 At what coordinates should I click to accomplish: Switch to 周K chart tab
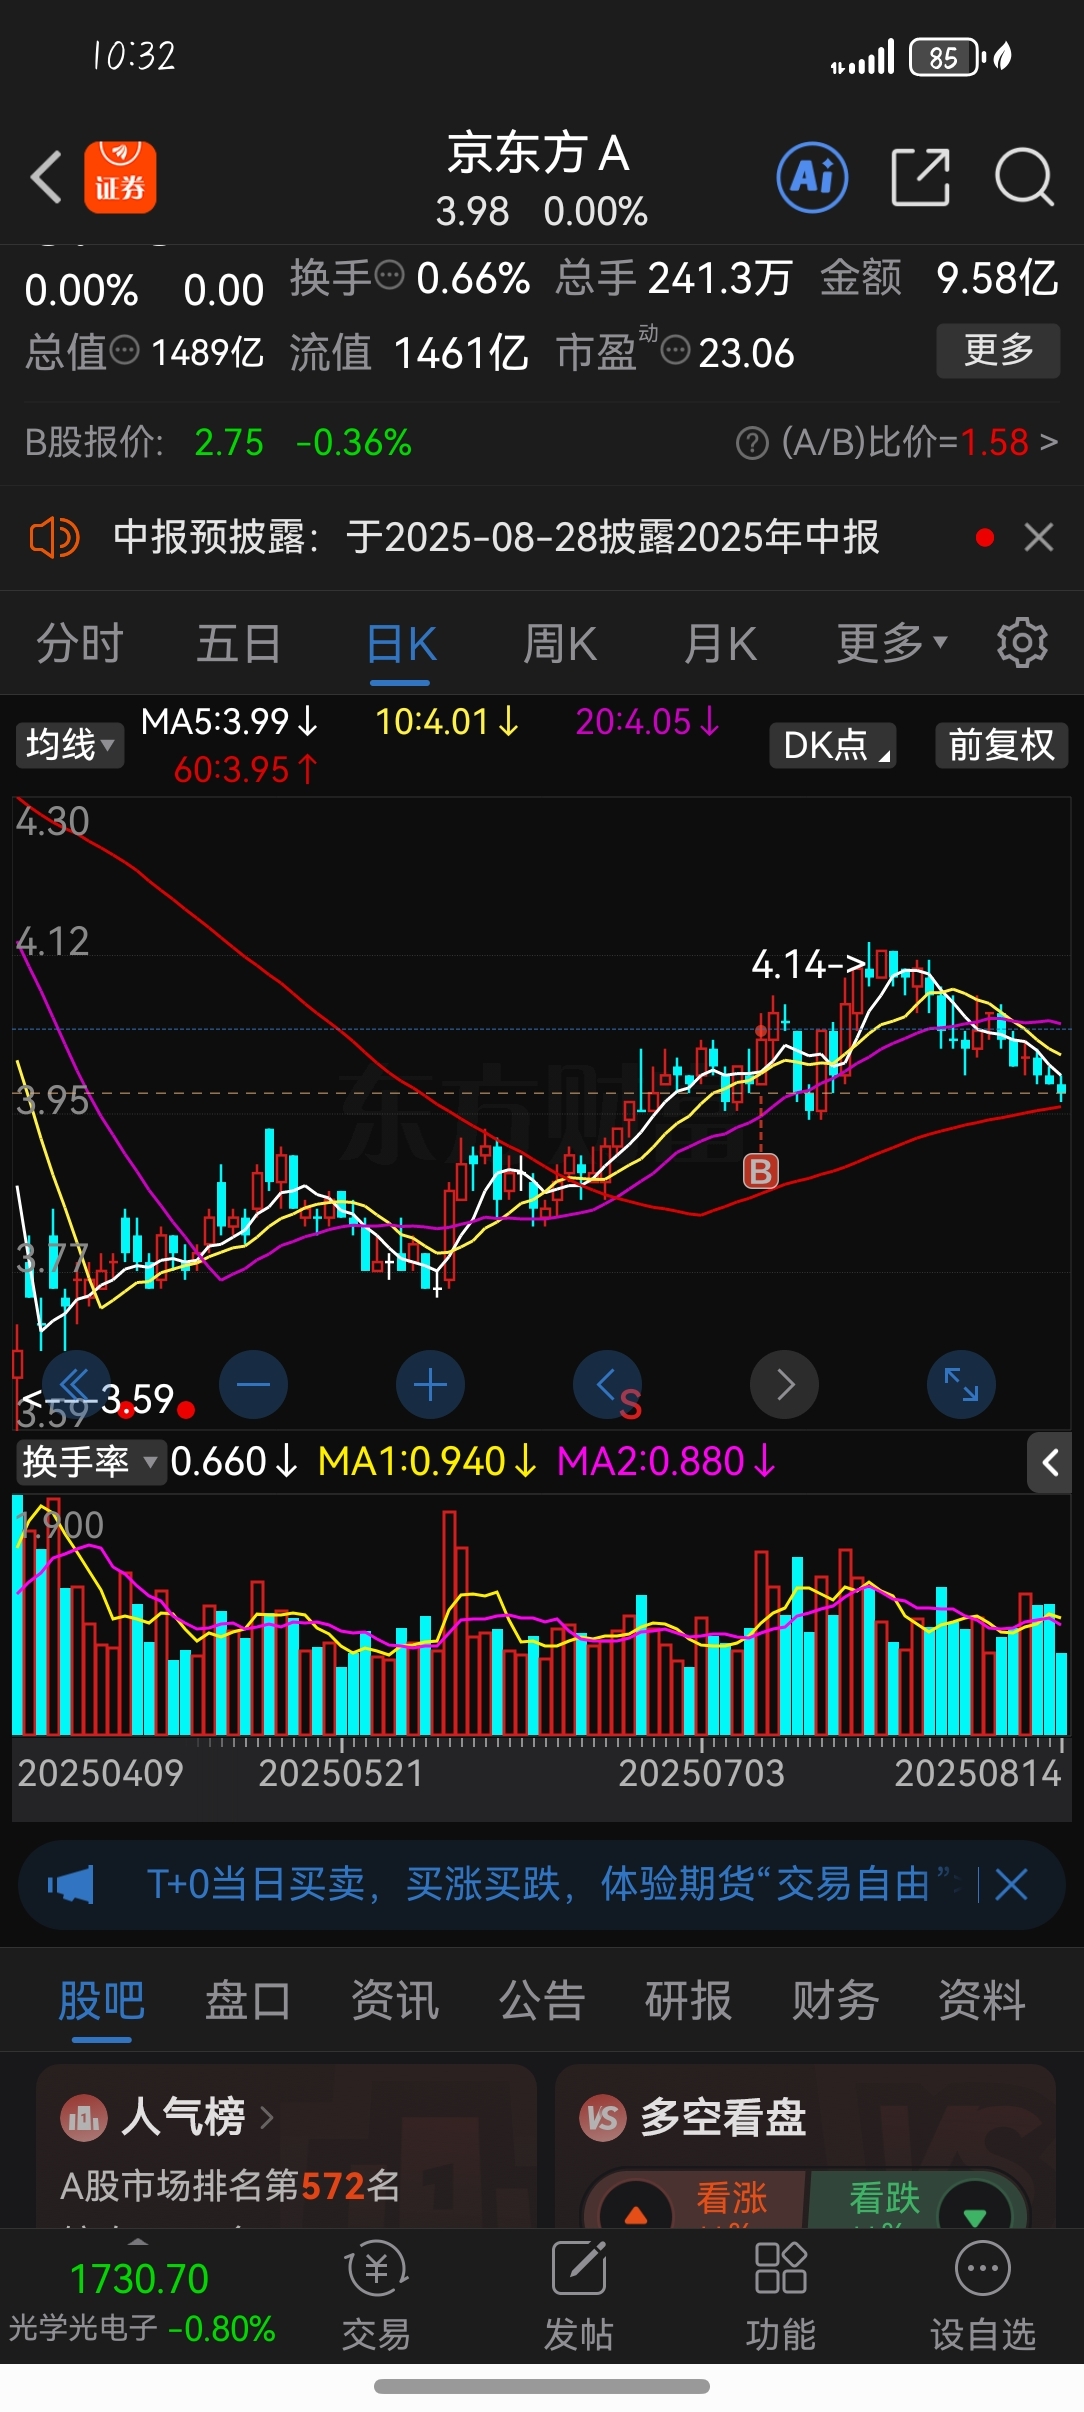click(x=560, y=643)
